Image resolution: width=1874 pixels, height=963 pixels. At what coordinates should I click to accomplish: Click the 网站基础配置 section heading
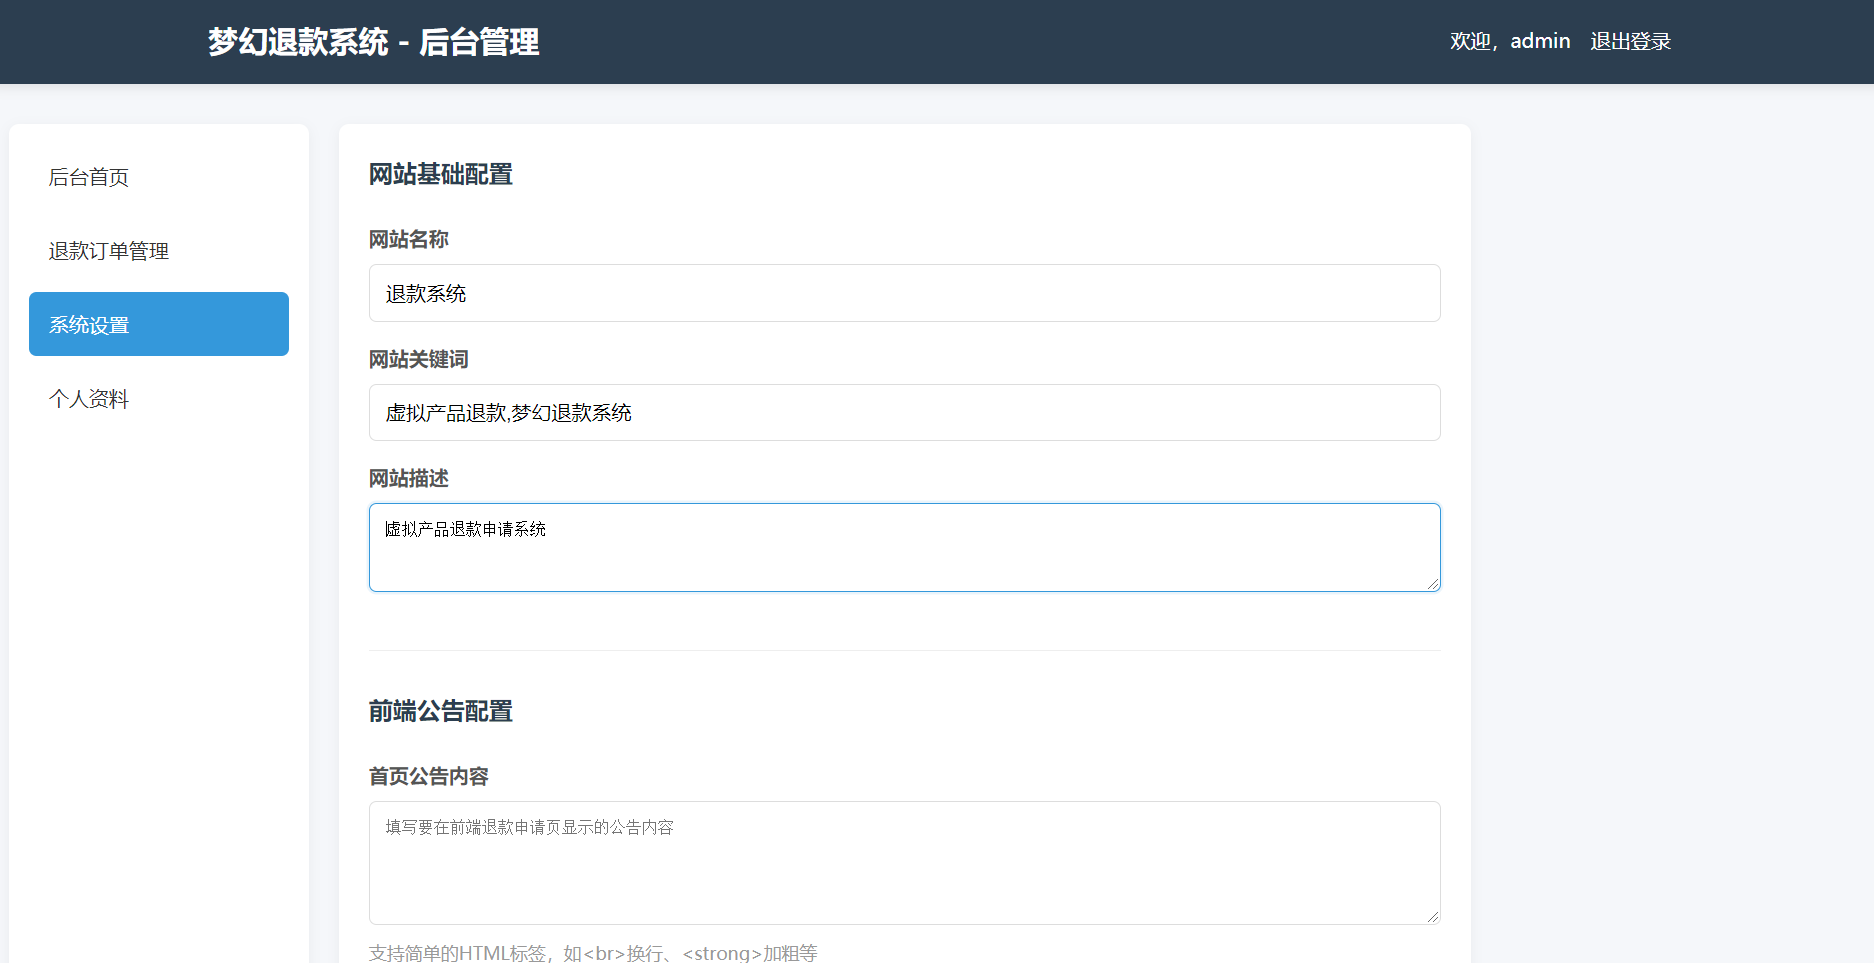[x=440, y=174]
